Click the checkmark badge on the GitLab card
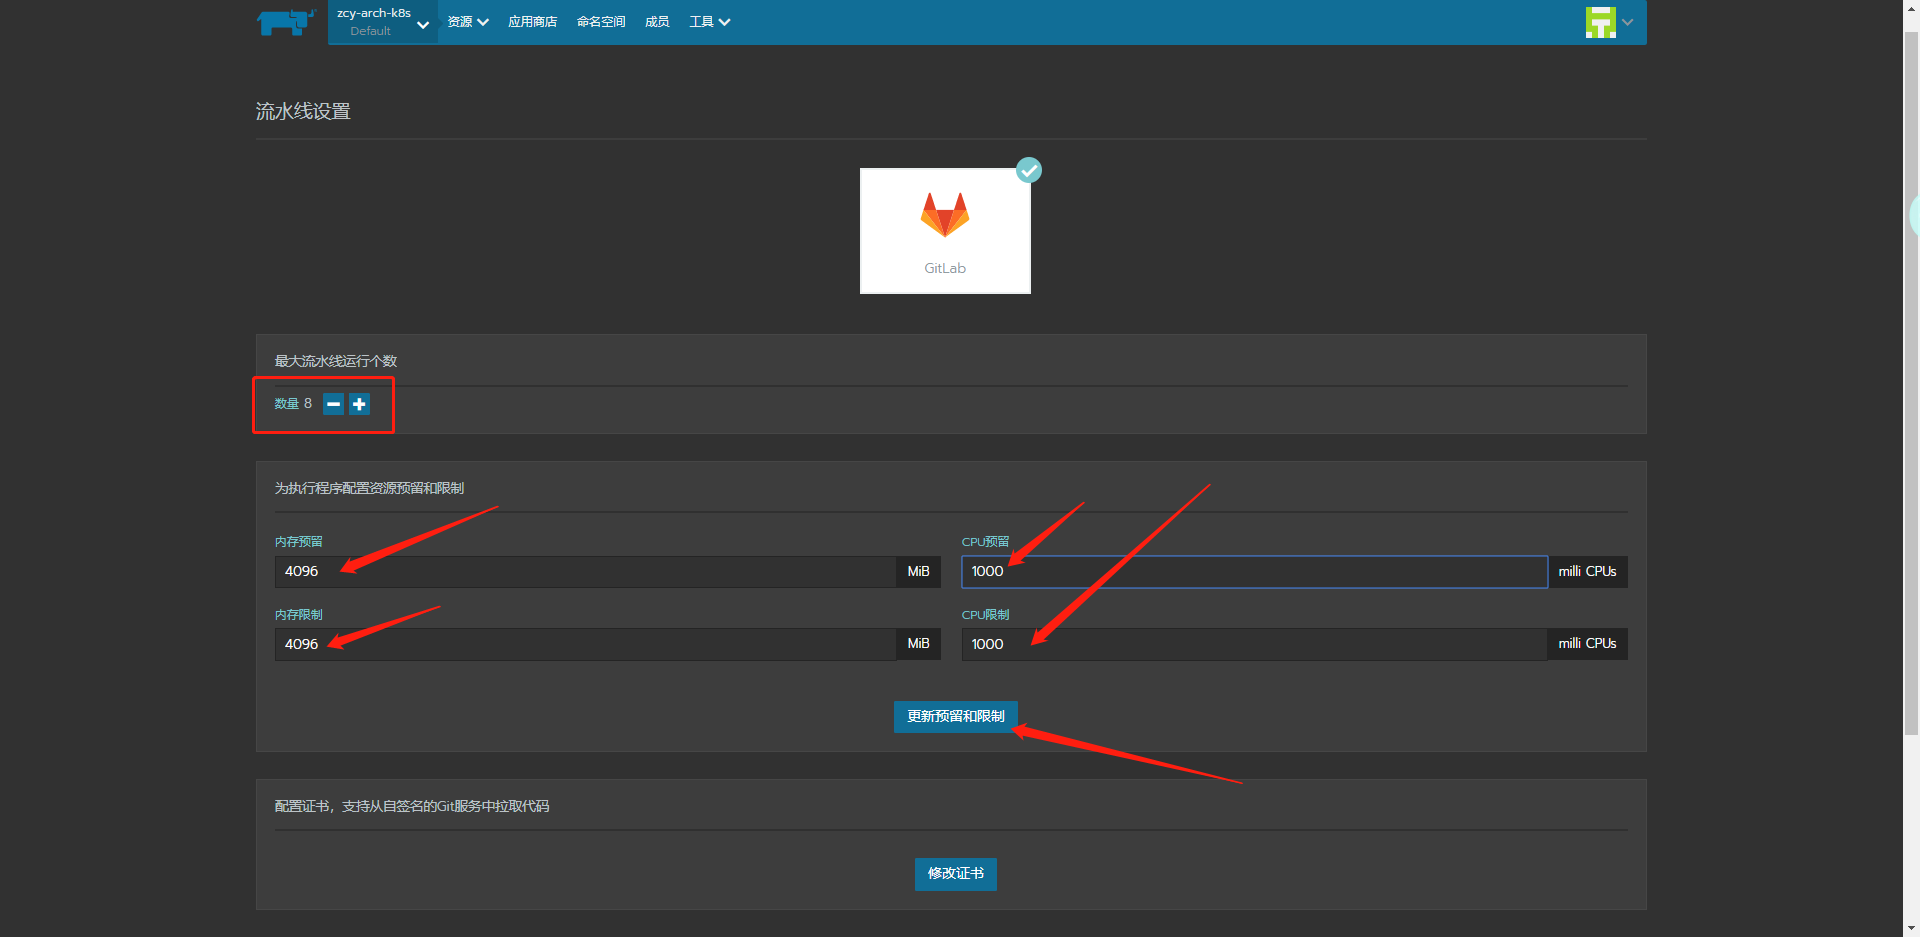The image size is (1920, 937). (1029, 170)
